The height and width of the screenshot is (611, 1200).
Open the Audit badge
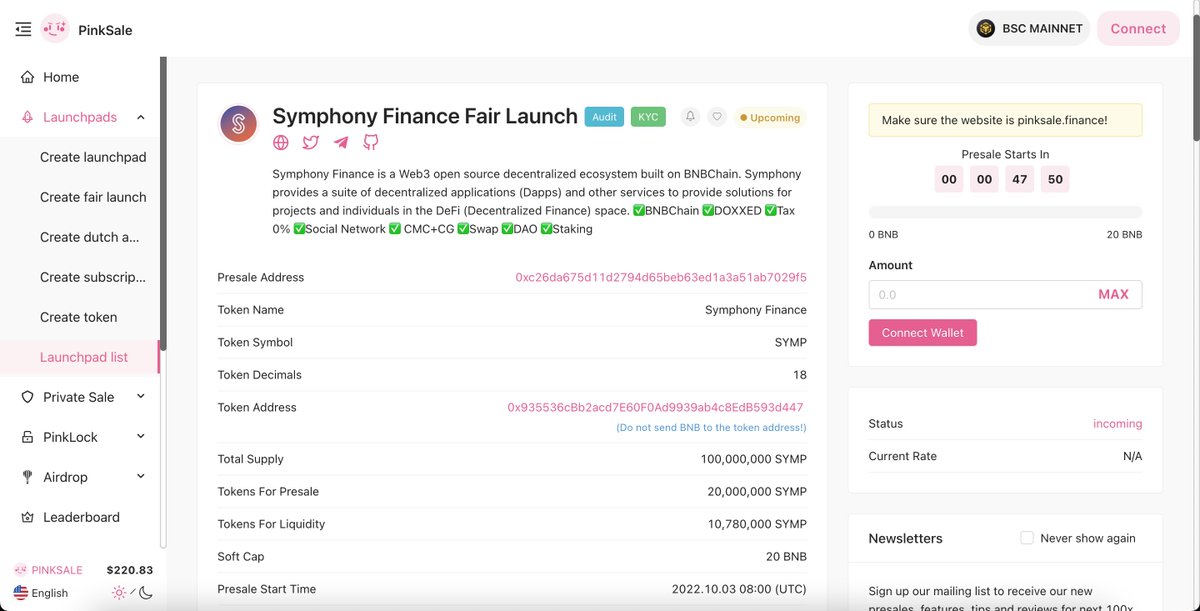604,117
